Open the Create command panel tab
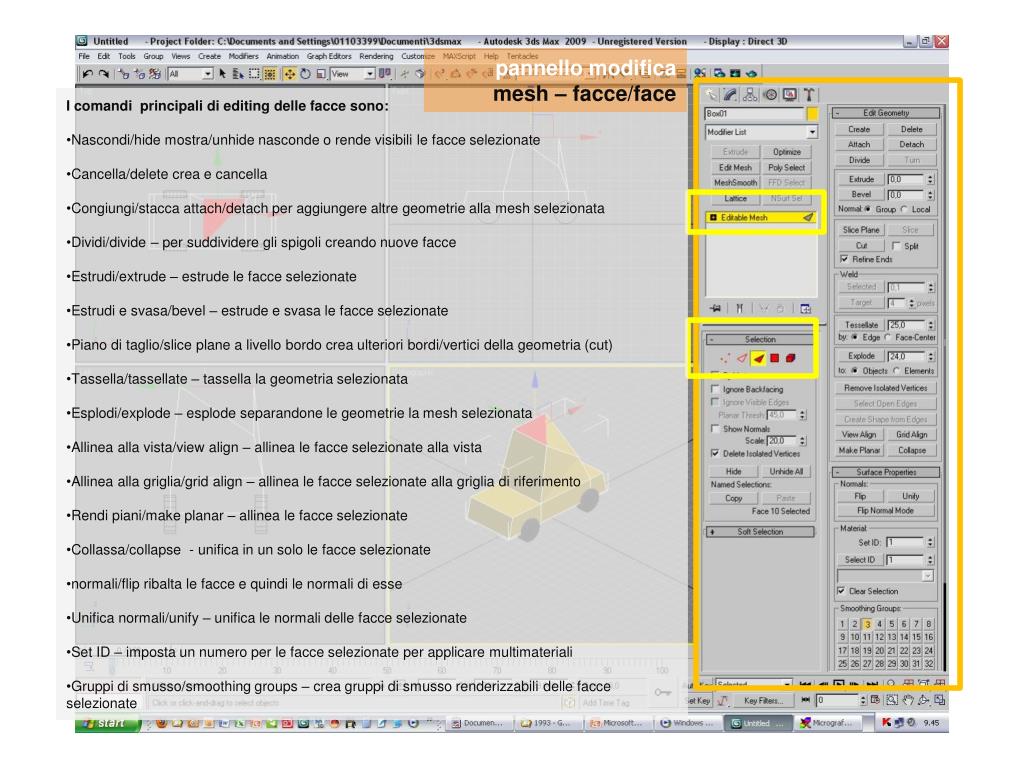Image resolution: width=1024 pixels, height=768 pixels. point(711,95)
